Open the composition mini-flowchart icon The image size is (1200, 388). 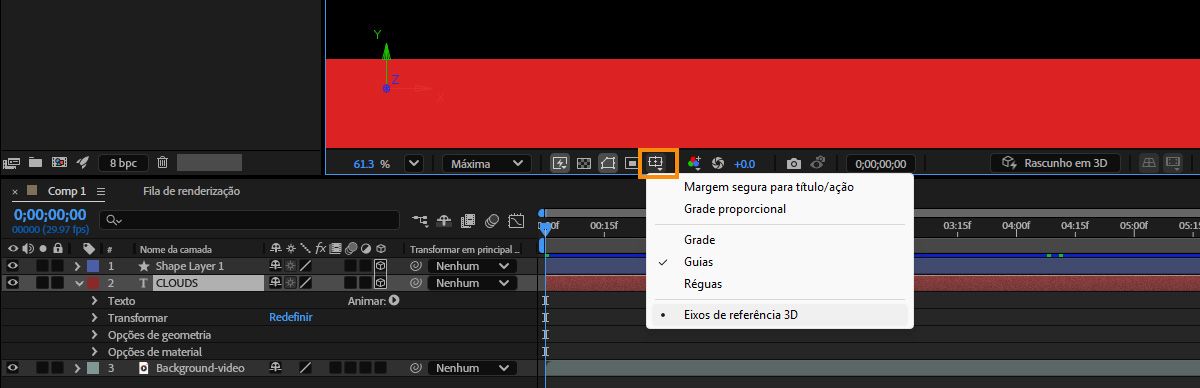[420, 220]
